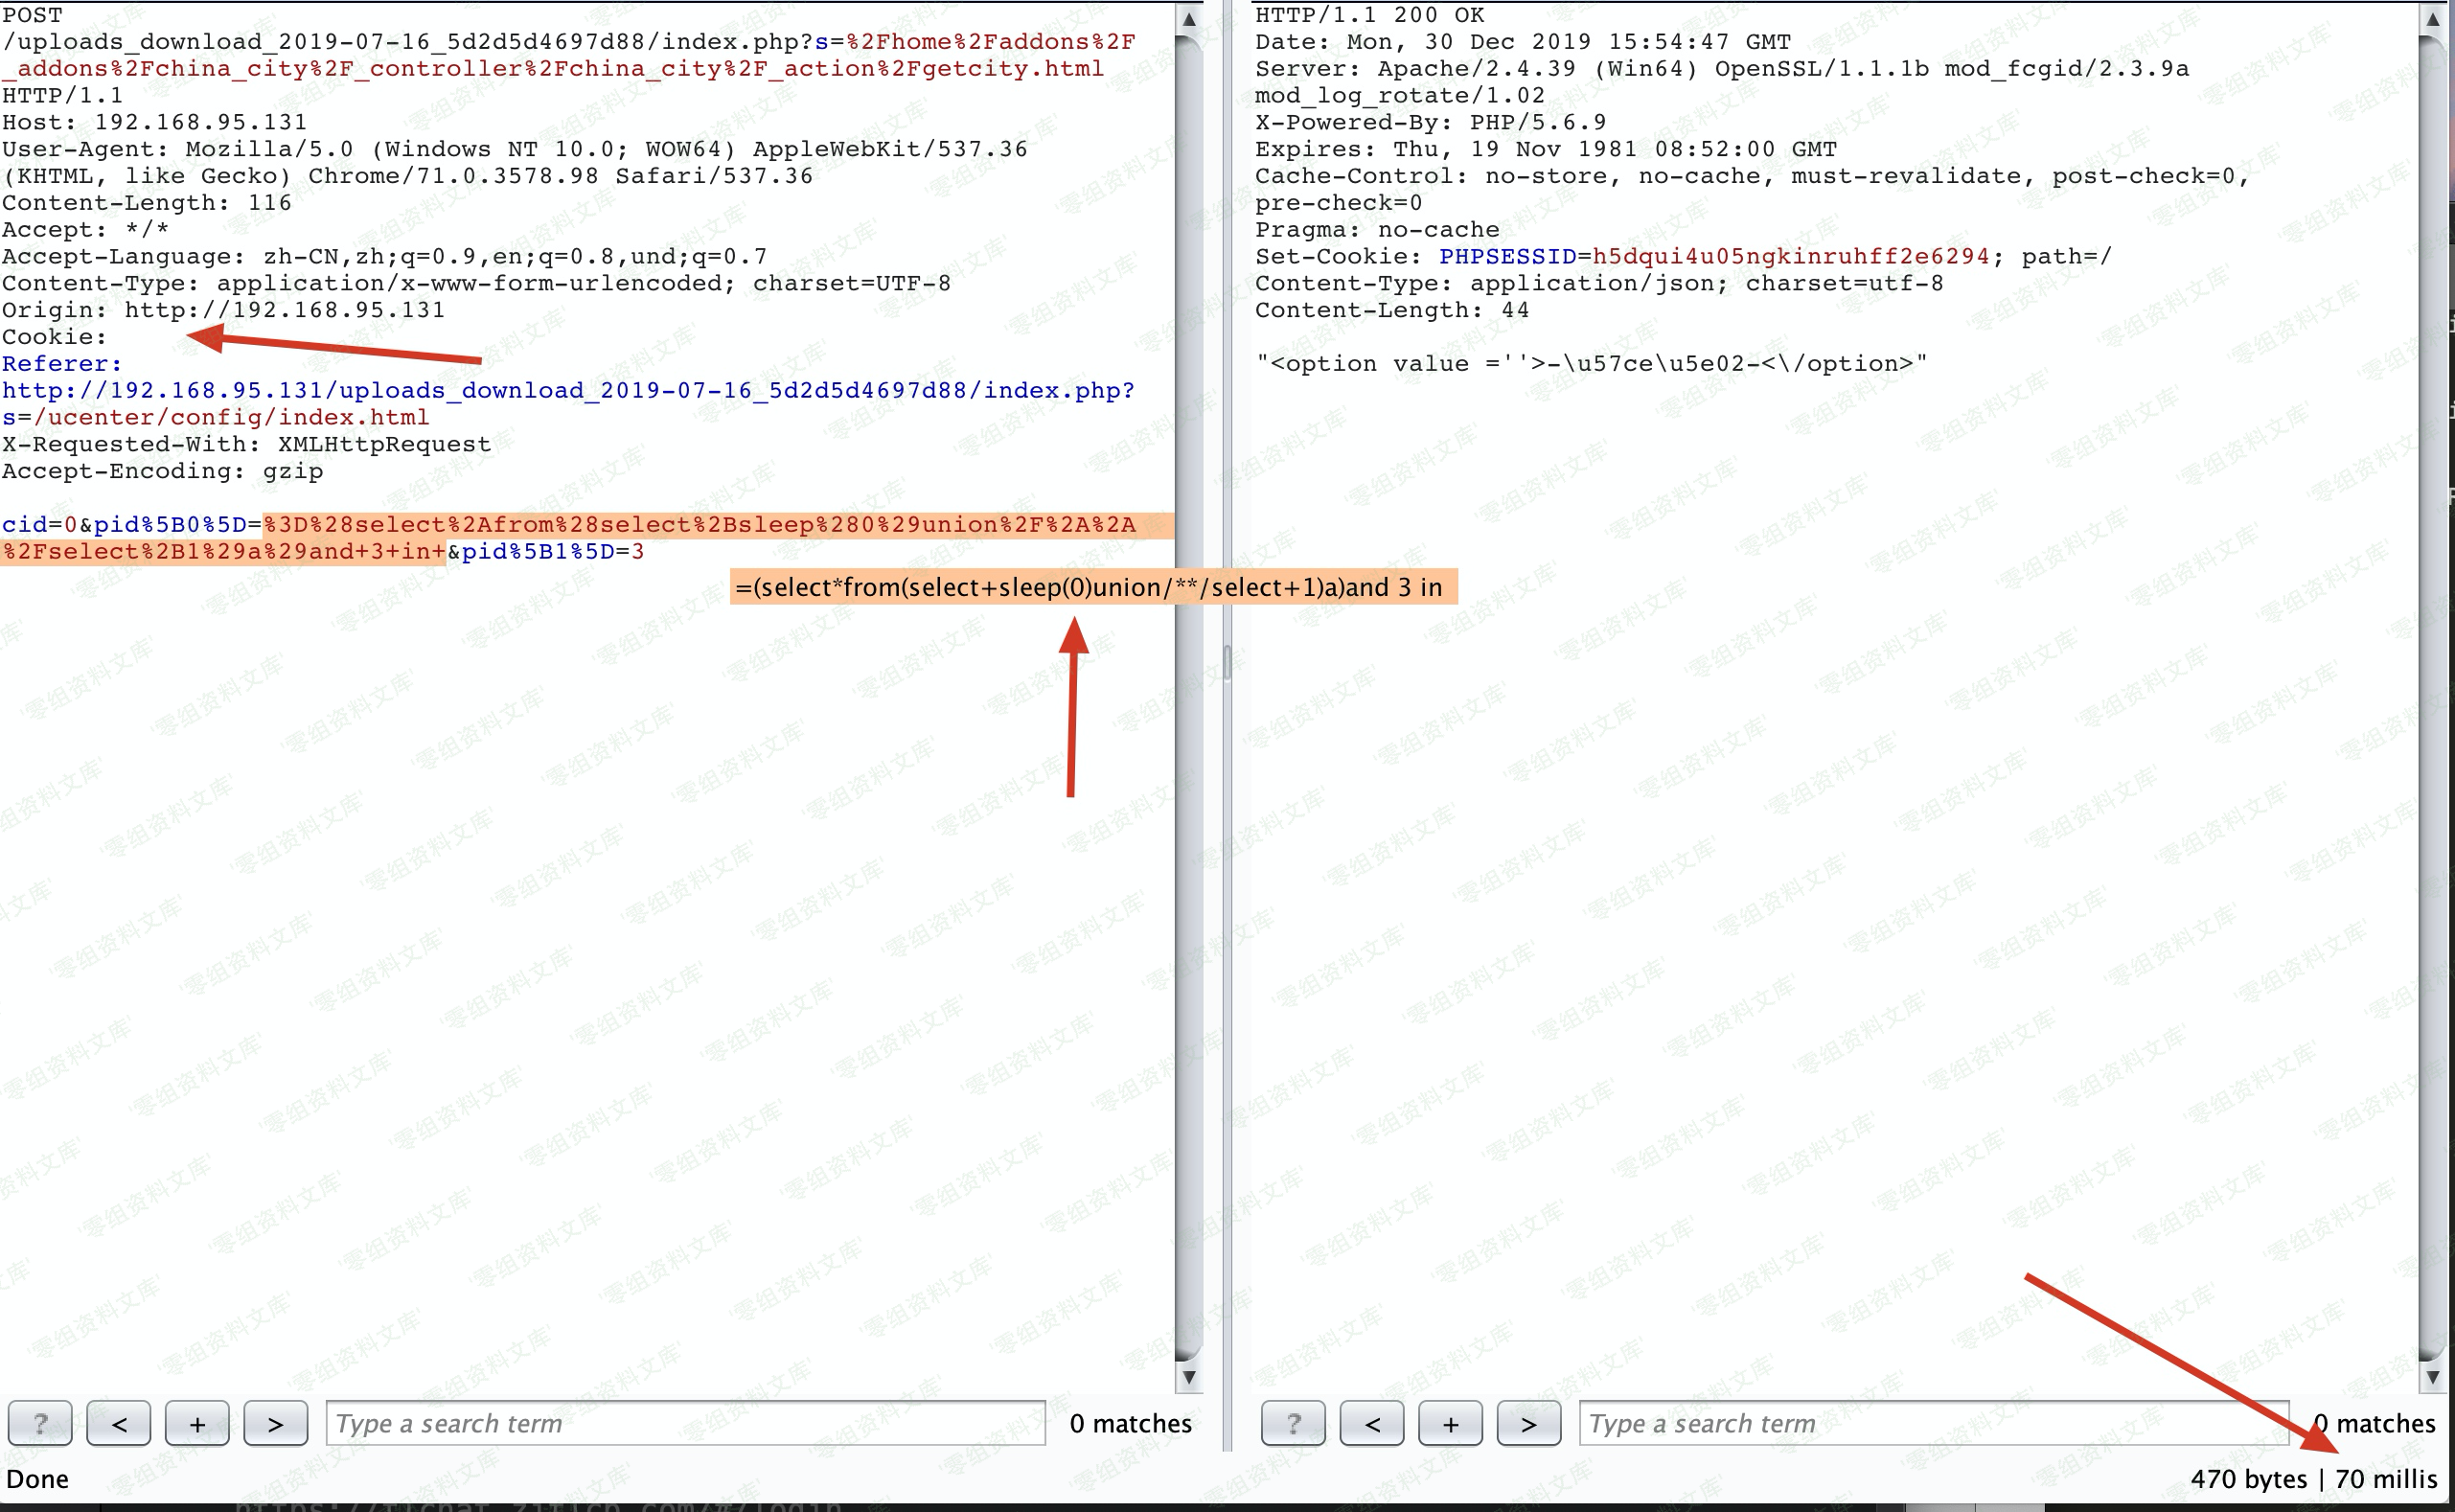Focus the request pane search term field
Viewport: 2455px width, 1512px height.
point(685,1423)
